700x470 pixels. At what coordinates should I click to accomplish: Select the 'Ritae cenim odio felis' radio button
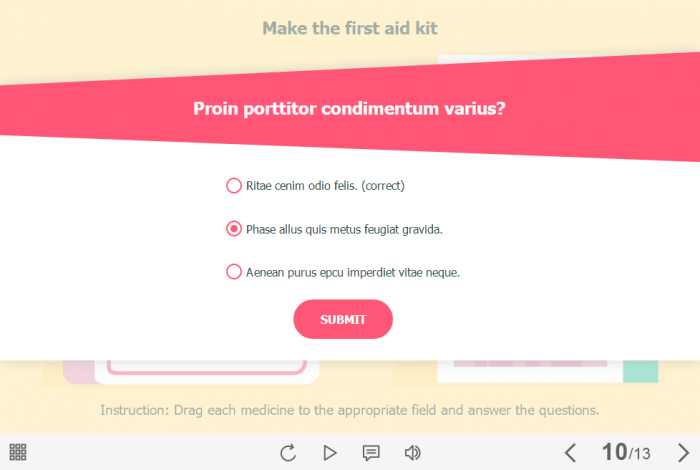234,185
